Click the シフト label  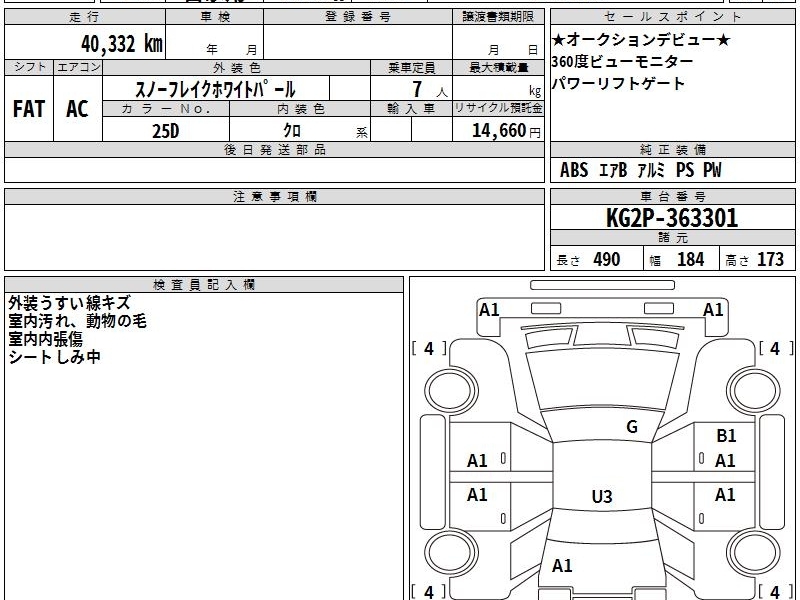(29, 67)
